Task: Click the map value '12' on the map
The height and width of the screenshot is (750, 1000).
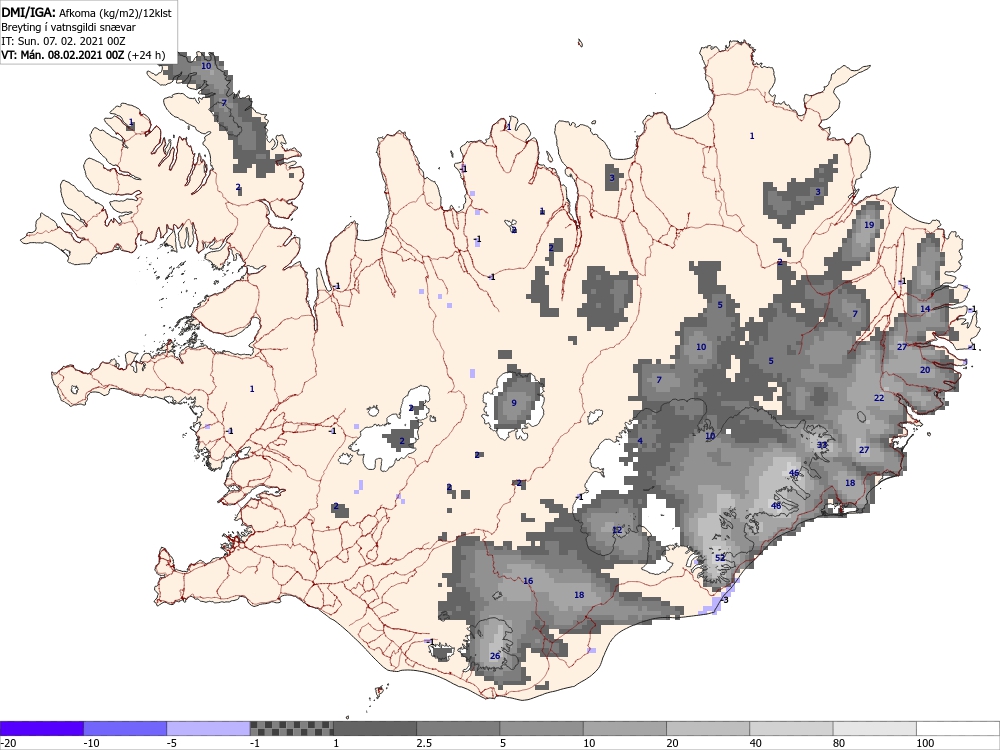Action: (617, 530)
